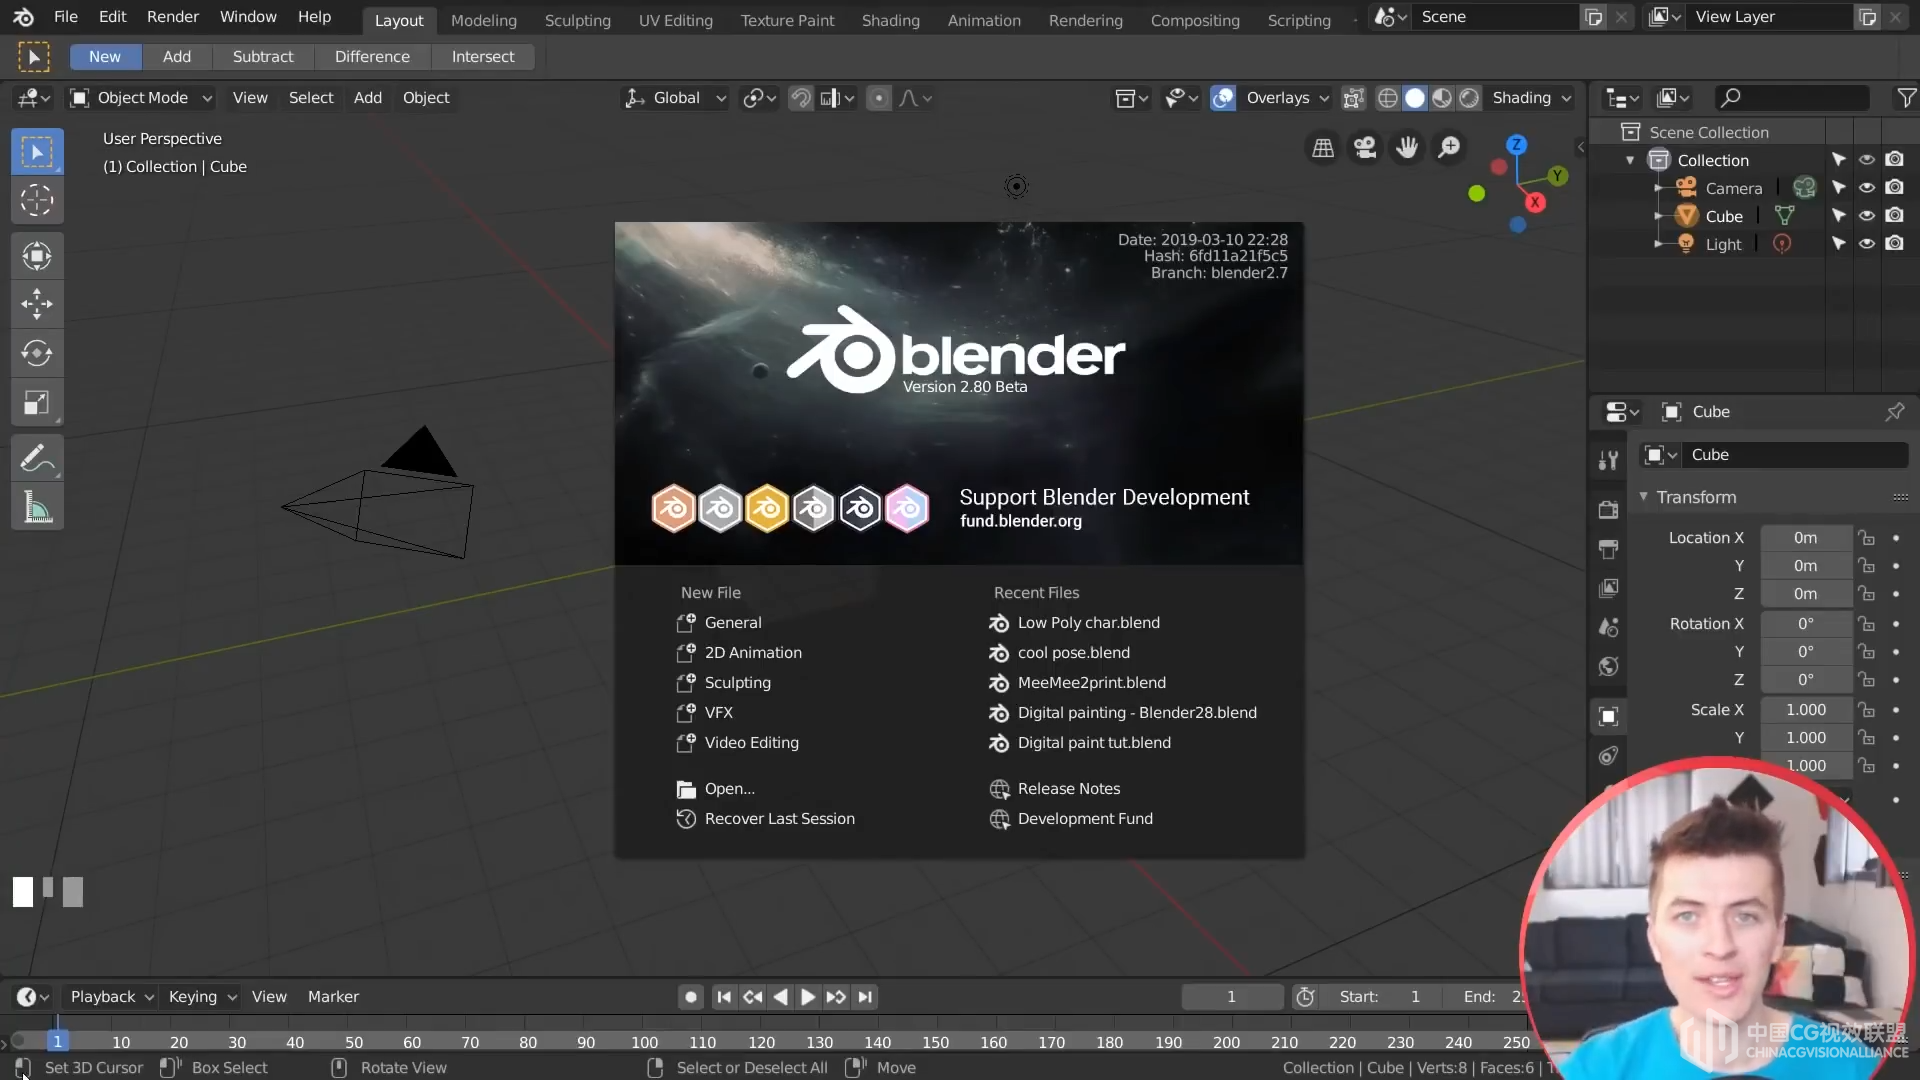The image size is (1920, 1080).
Task: Open the View Layer properties tab
Action: click(x=1608, y=588)
